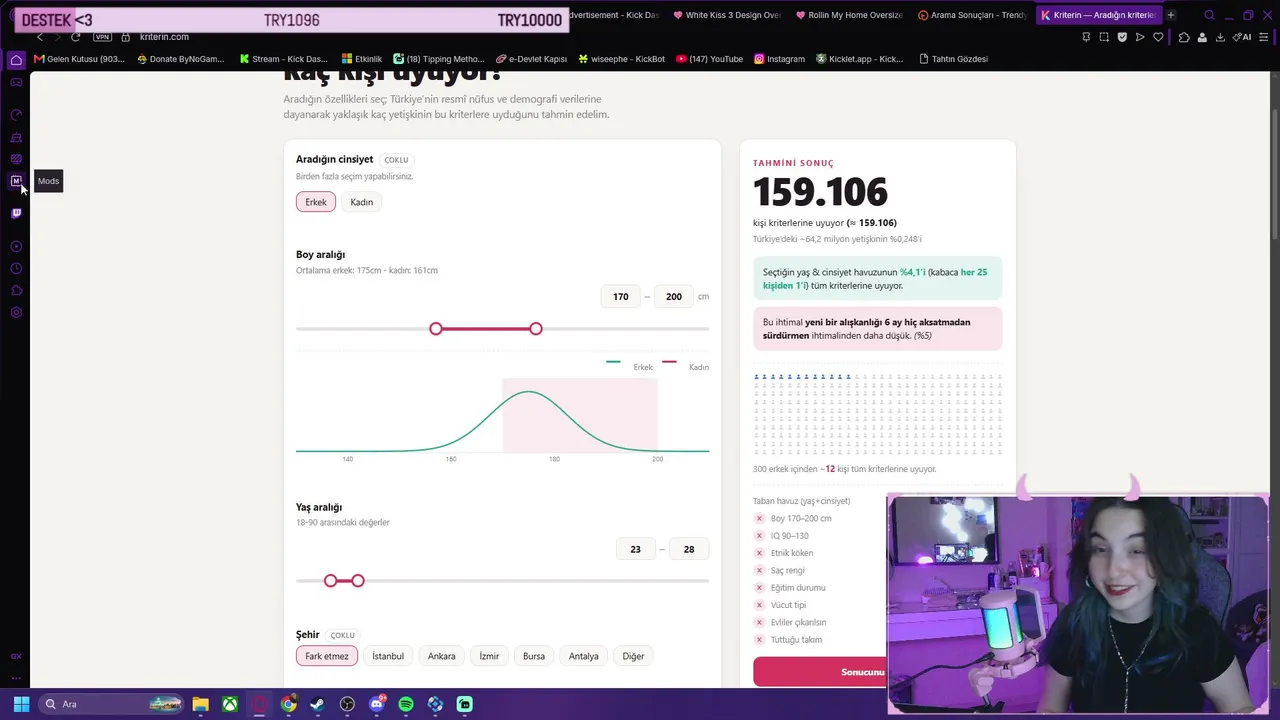Open Spotify from the taskbar
1280x720 pixels.
pyautogui.click(x=406, y=704)
